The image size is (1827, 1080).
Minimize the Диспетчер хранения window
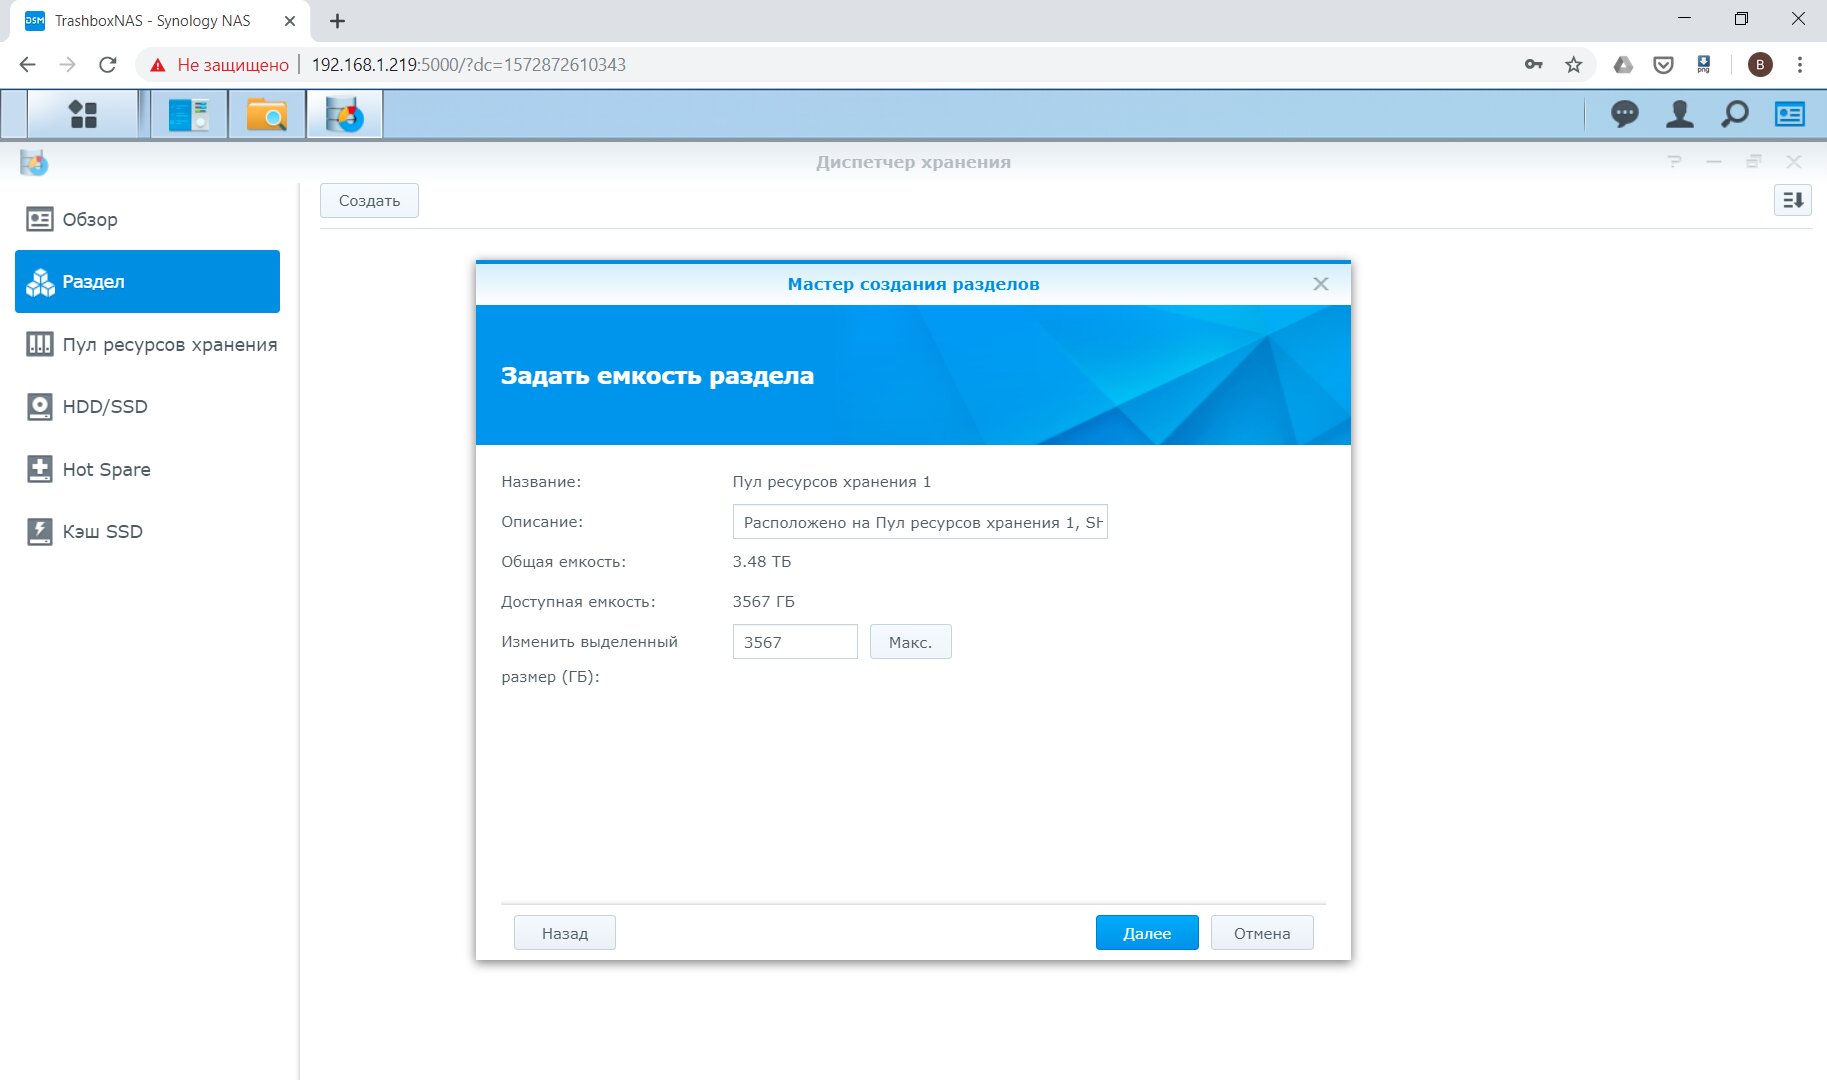1714,162
